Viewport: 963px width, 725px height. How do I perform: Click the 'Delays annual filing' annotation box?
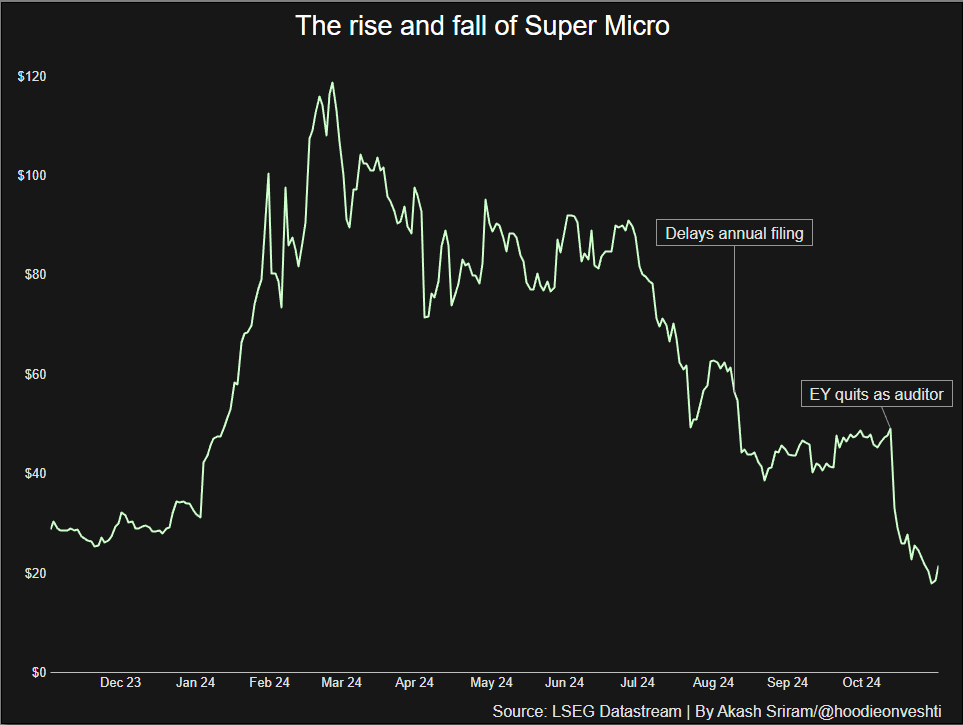[735, 234]
